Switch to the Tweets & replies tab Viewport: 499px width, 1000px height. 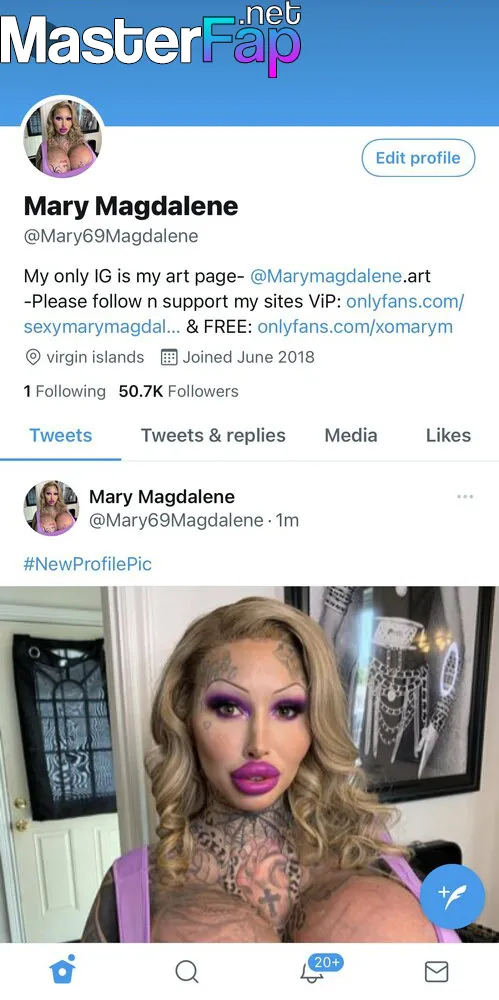coord(213,436)
